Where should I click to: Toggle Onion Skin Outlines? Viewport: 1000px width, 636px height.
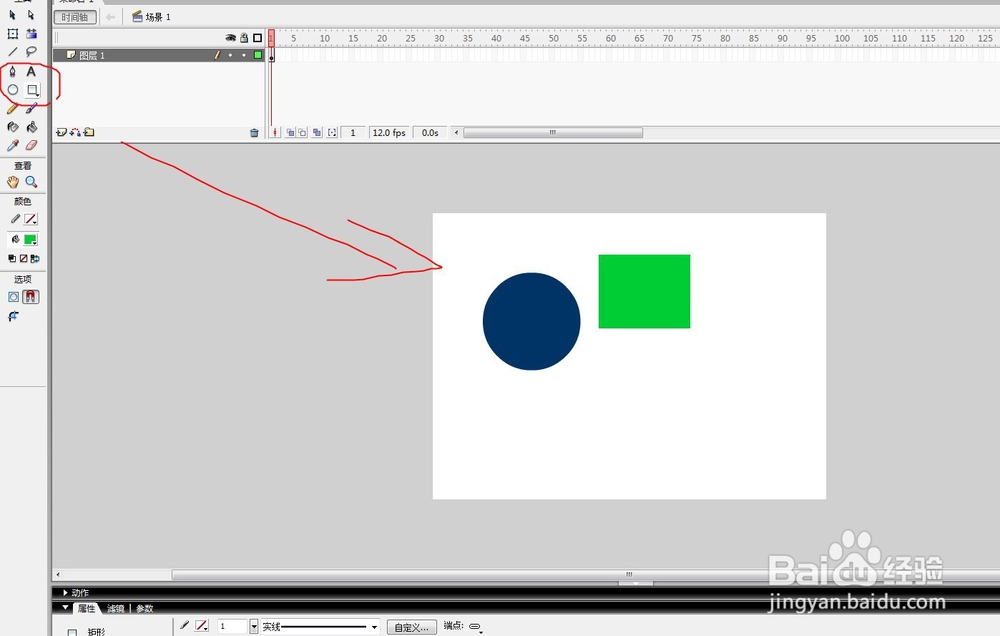click(x=302, y=133)
